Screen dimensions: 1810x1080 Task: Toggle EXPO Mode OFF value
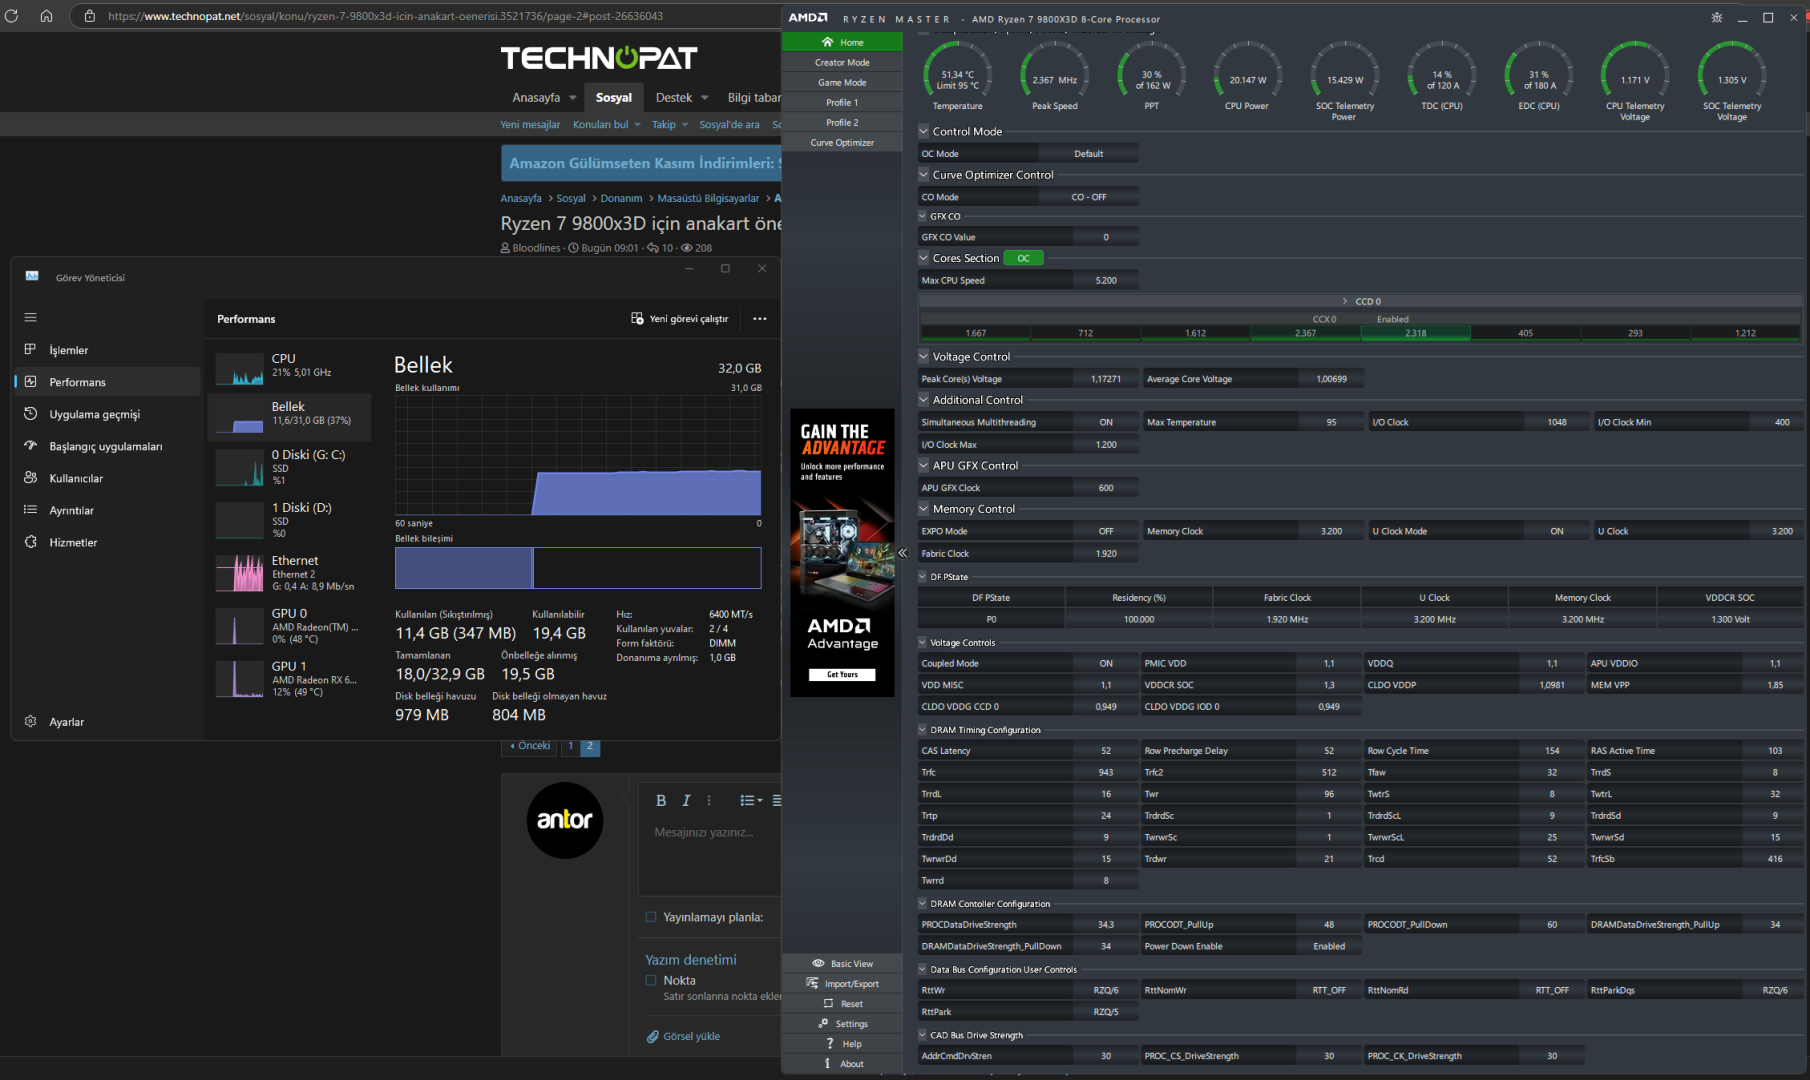pyautogui.click(x=1106, y=531)
